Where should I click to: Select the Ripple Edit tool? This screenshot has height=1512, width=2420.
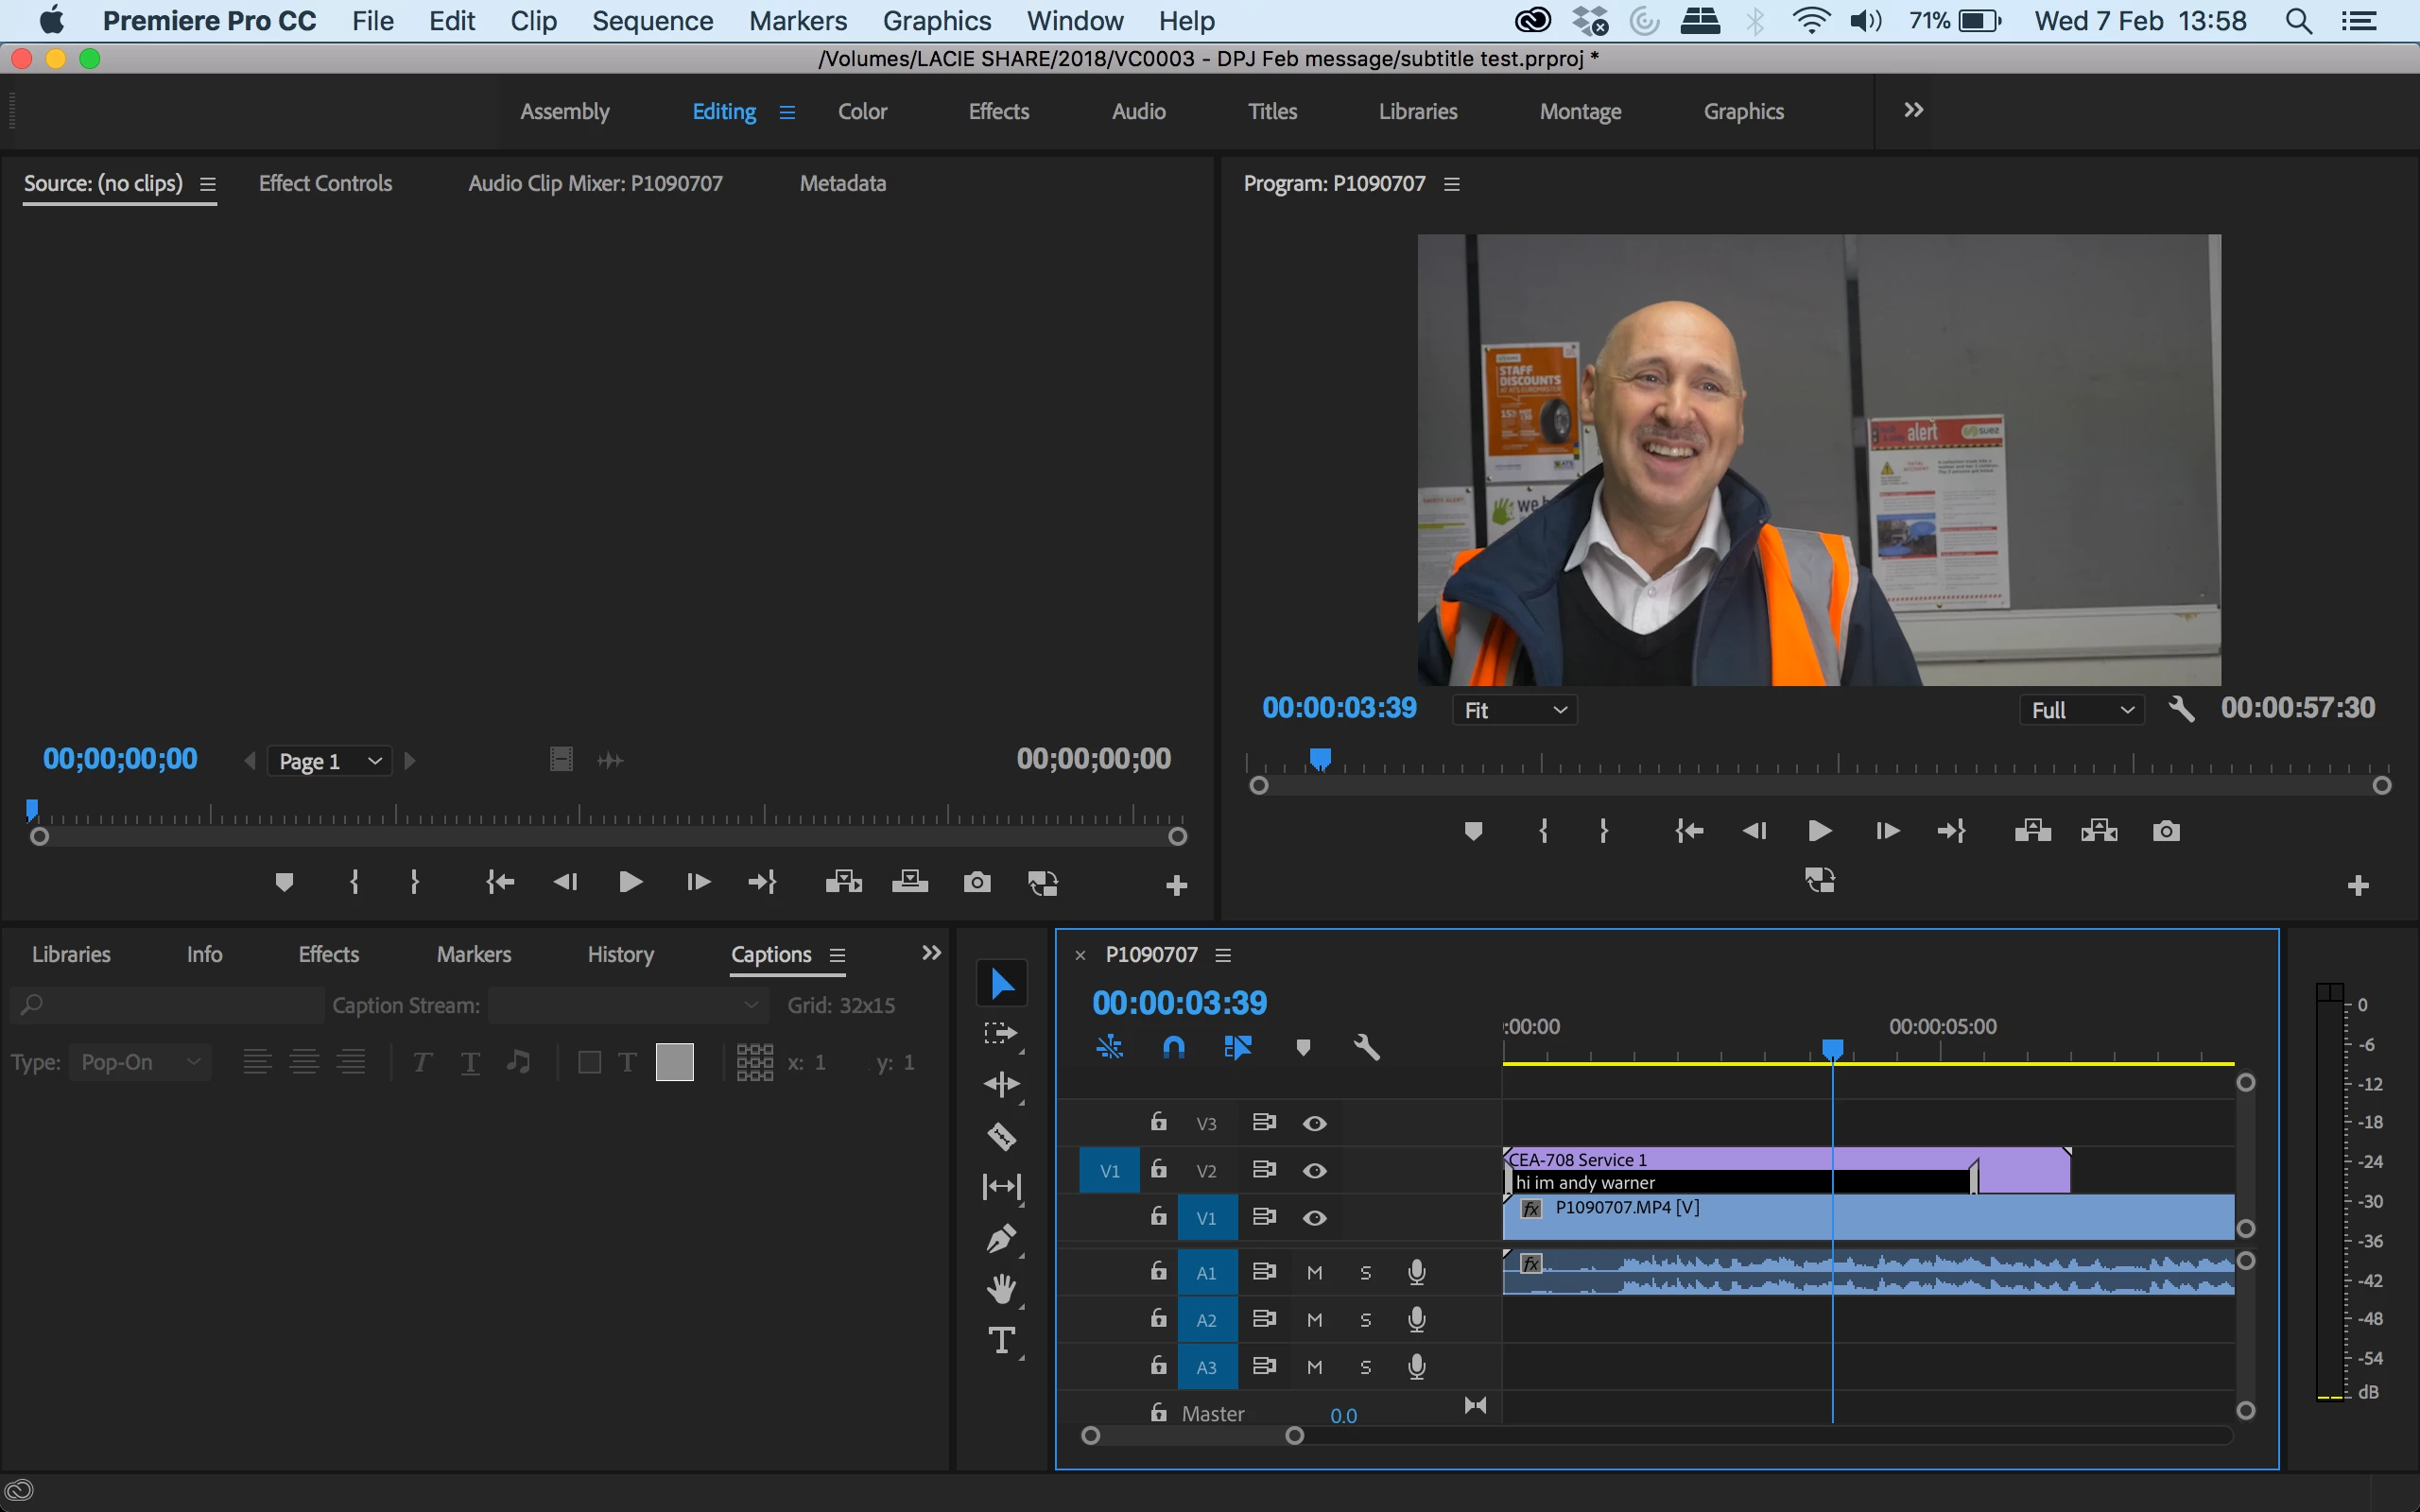coord(1001,1085)
